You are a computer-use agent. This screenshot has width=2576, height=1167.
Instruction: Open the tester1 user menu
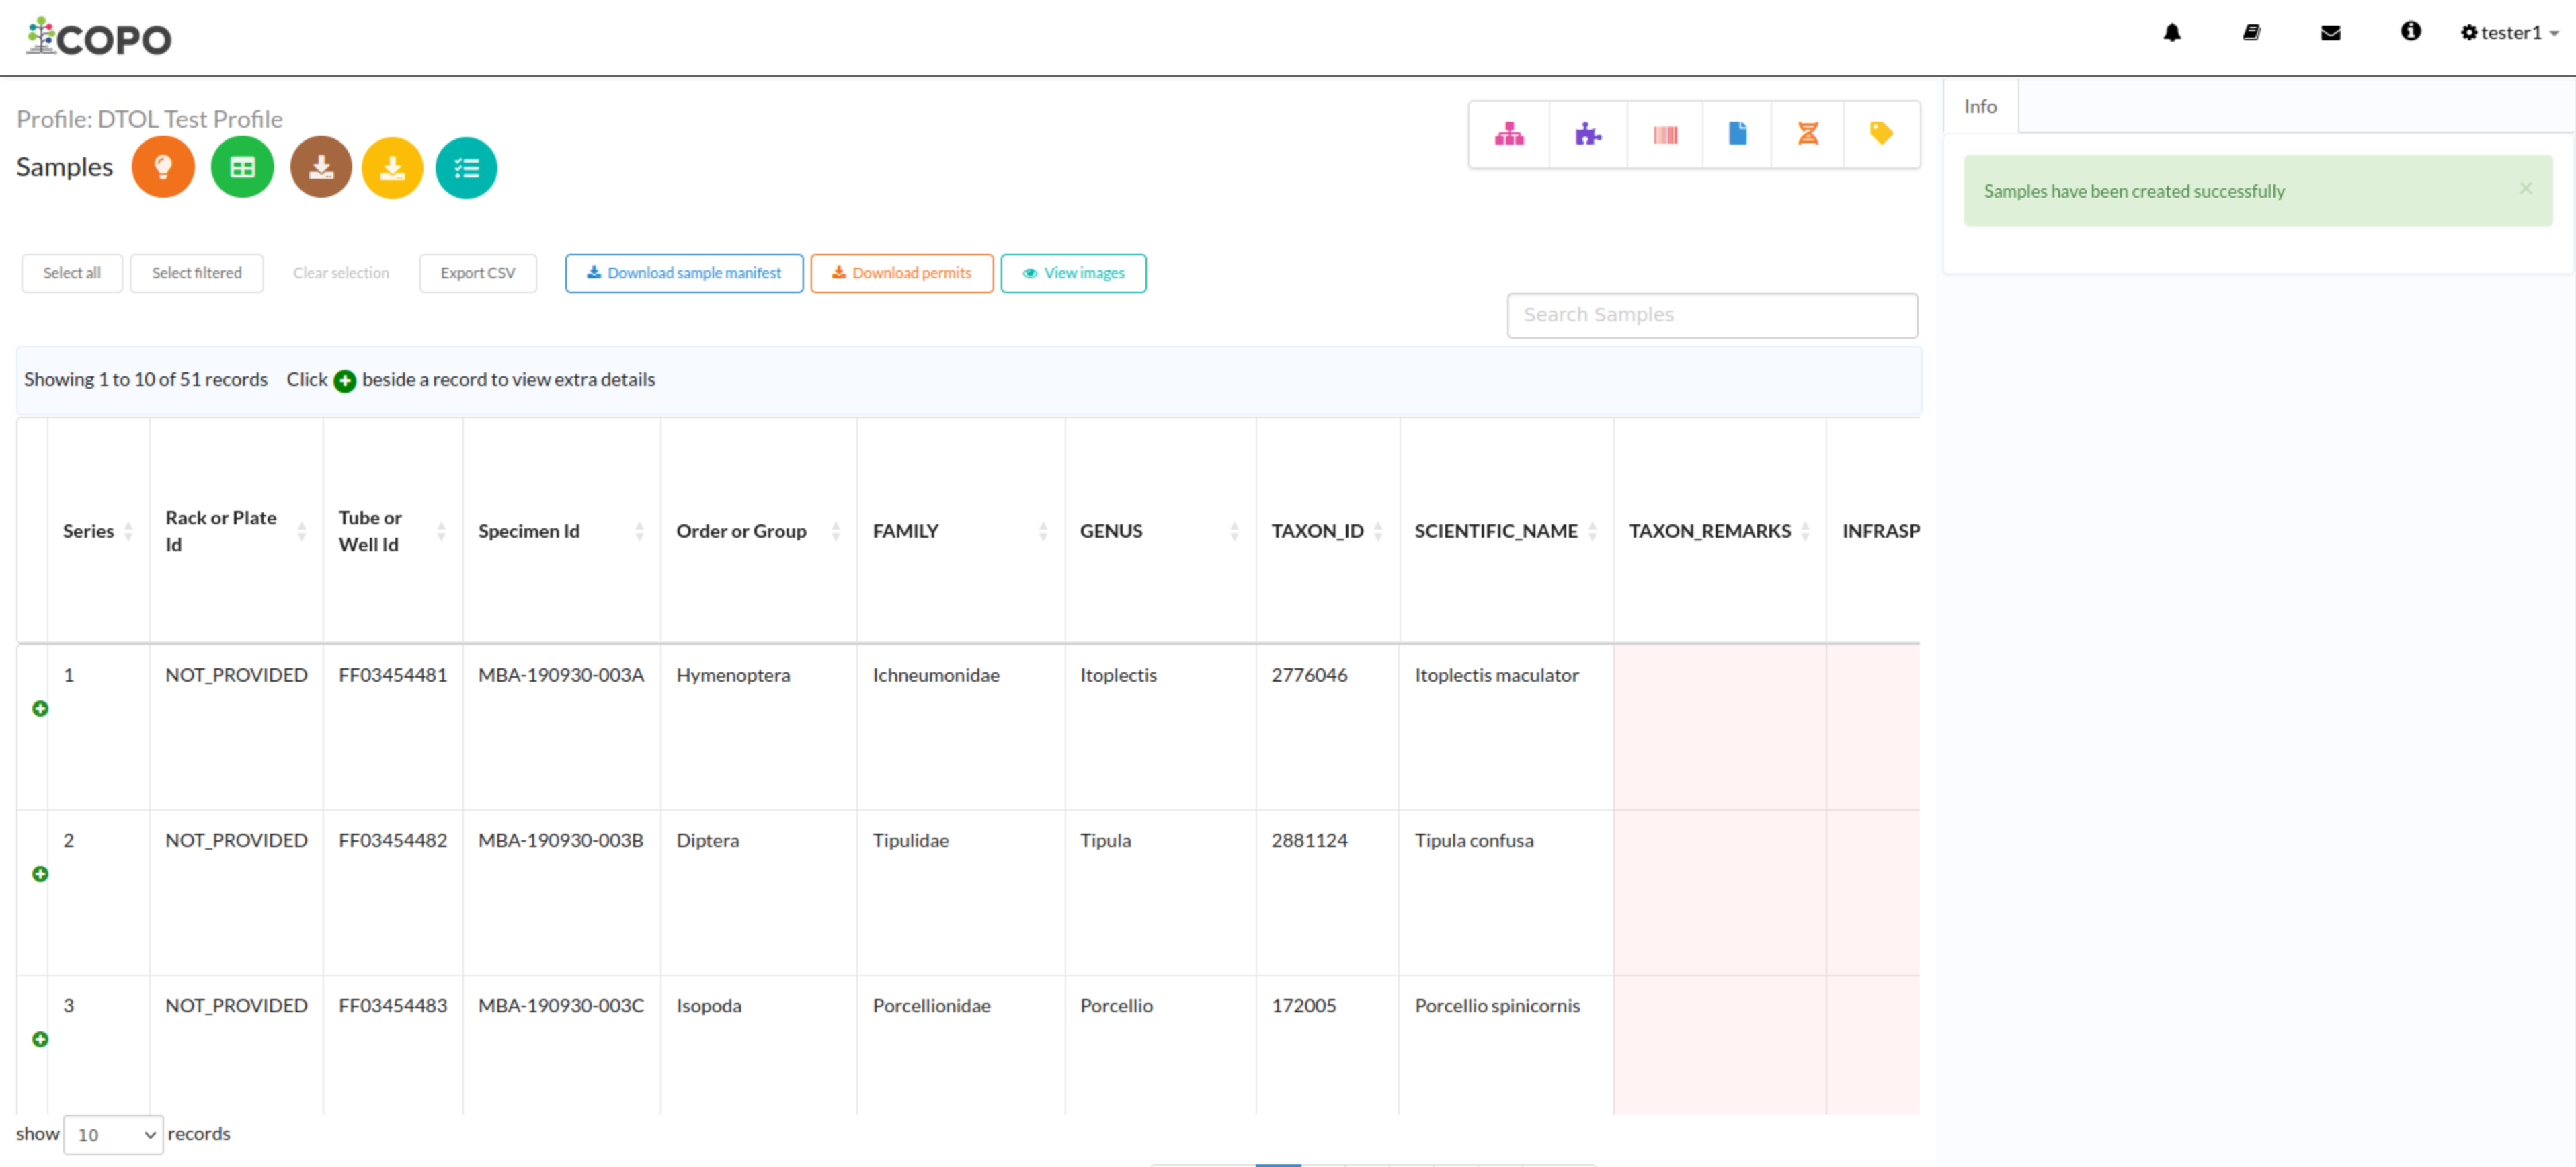coord(2509,33)
